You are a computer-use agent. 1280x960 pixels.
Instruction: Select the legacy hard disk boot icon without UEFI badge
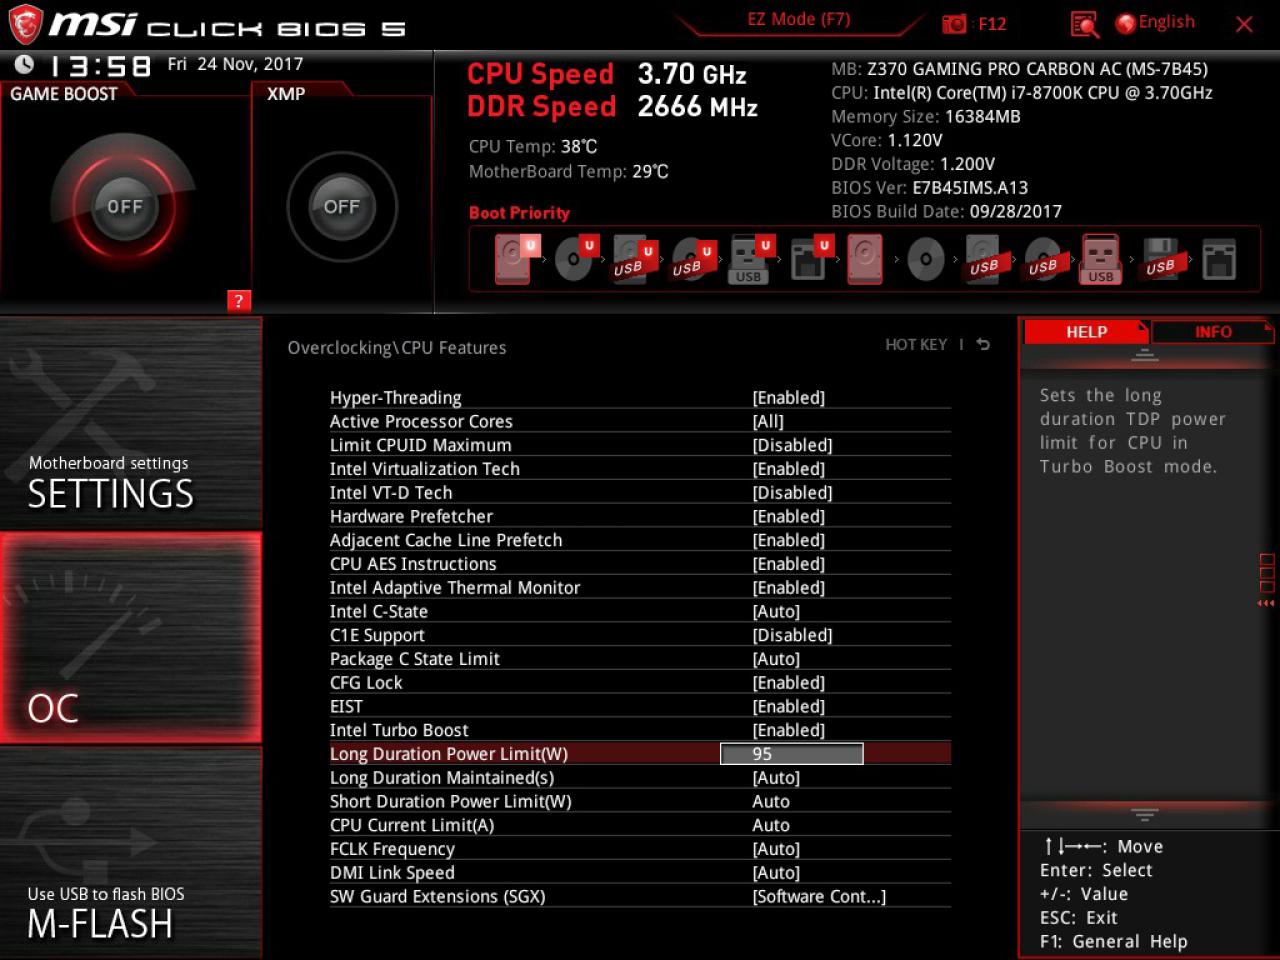point(865,259)
